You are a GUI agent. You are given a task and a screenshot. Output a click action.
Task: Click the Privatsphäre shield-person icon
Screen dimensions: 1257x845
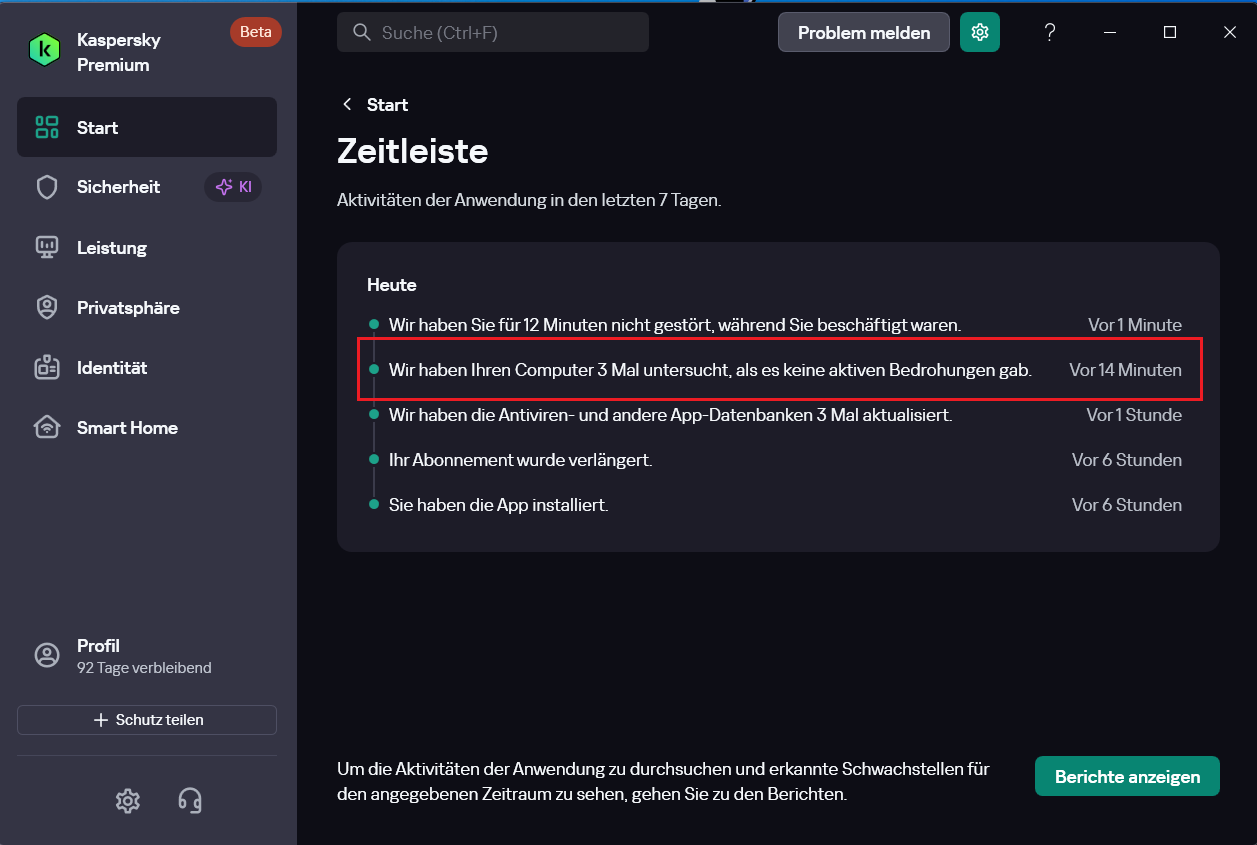coord(47,307)
